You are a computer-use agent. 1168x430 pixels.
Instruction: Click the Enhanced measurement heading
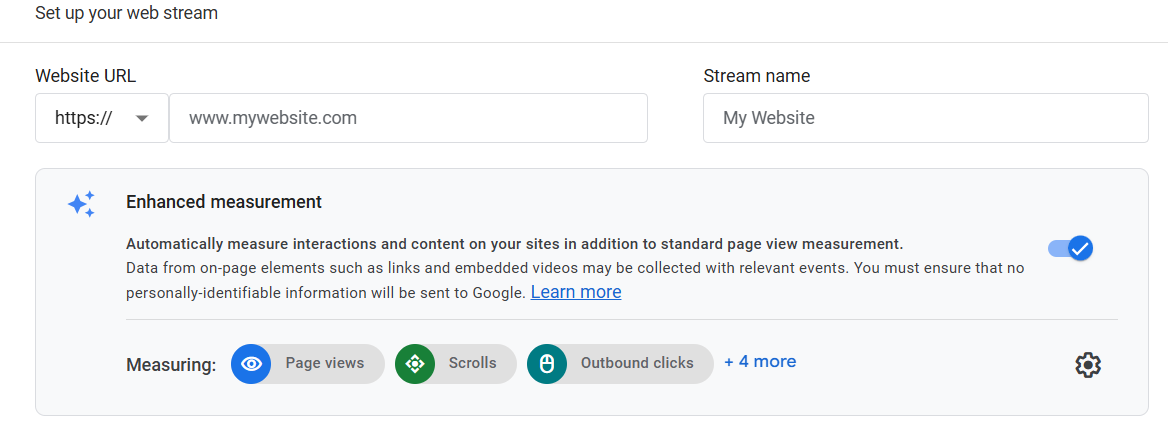click(x=223, y=202)
